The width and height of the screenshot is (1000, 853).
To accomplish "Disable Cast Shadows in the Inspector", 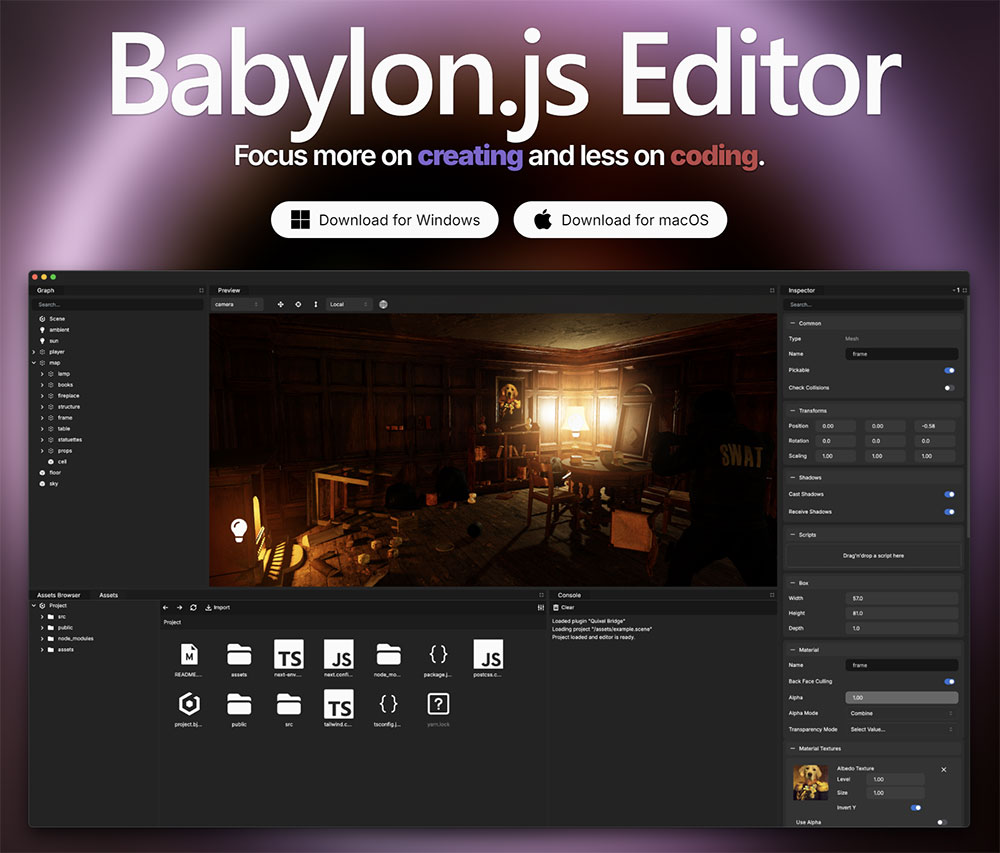I will click(x=951, y=494).
